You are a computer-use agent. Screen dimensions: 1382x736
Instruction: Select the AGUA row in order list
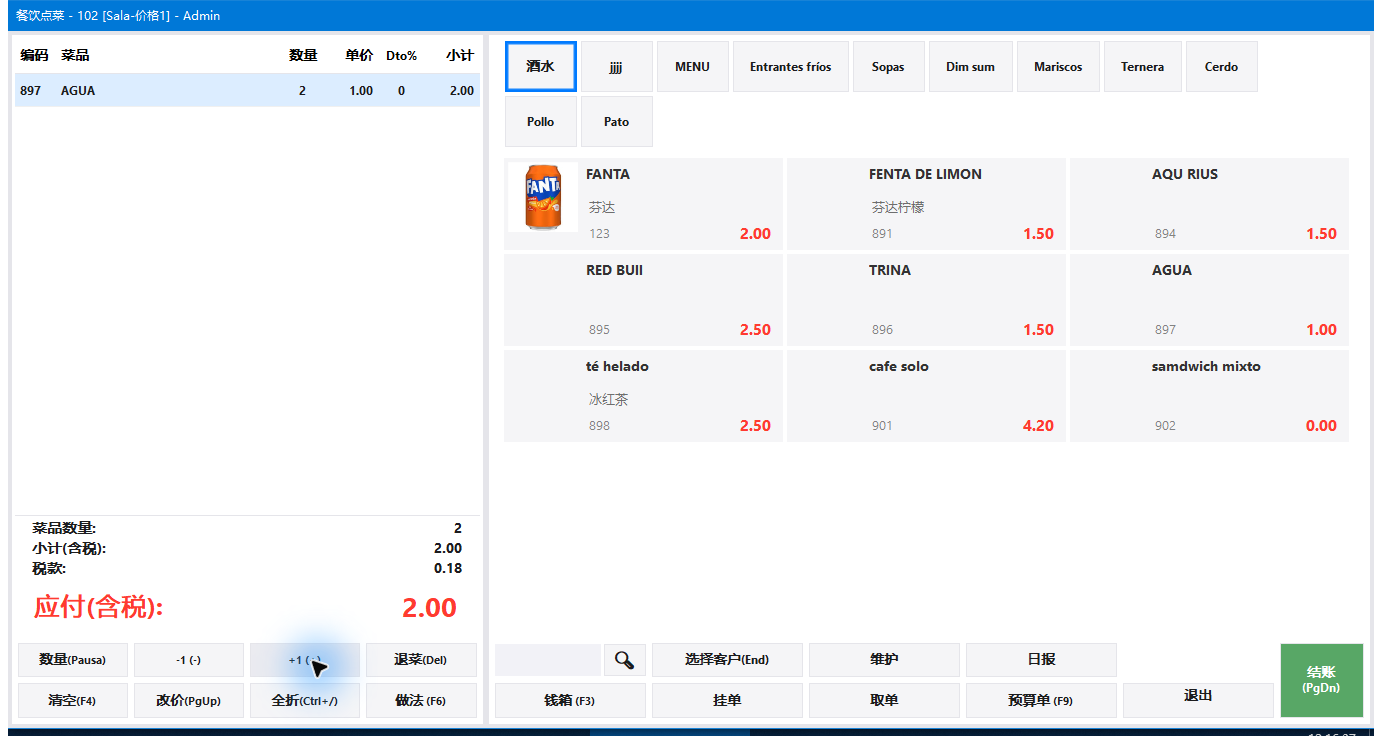247,90
